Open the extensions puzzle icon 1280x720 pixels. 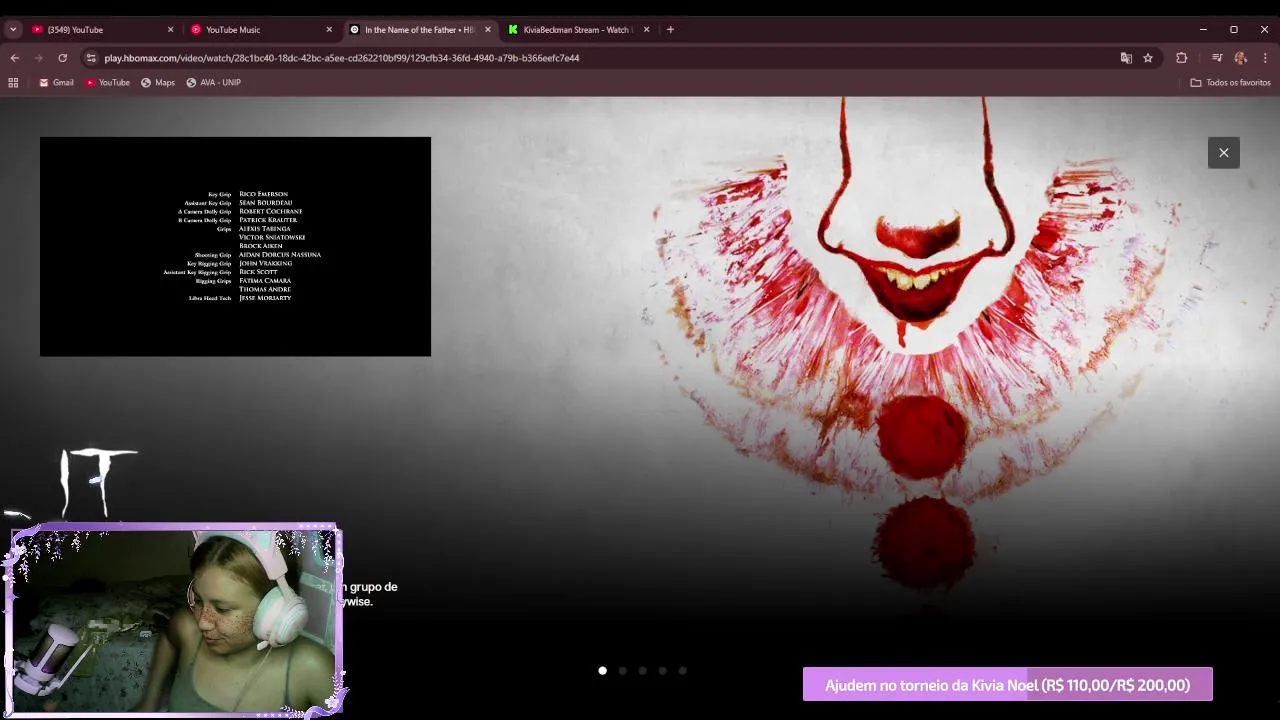pos(1181,58)
